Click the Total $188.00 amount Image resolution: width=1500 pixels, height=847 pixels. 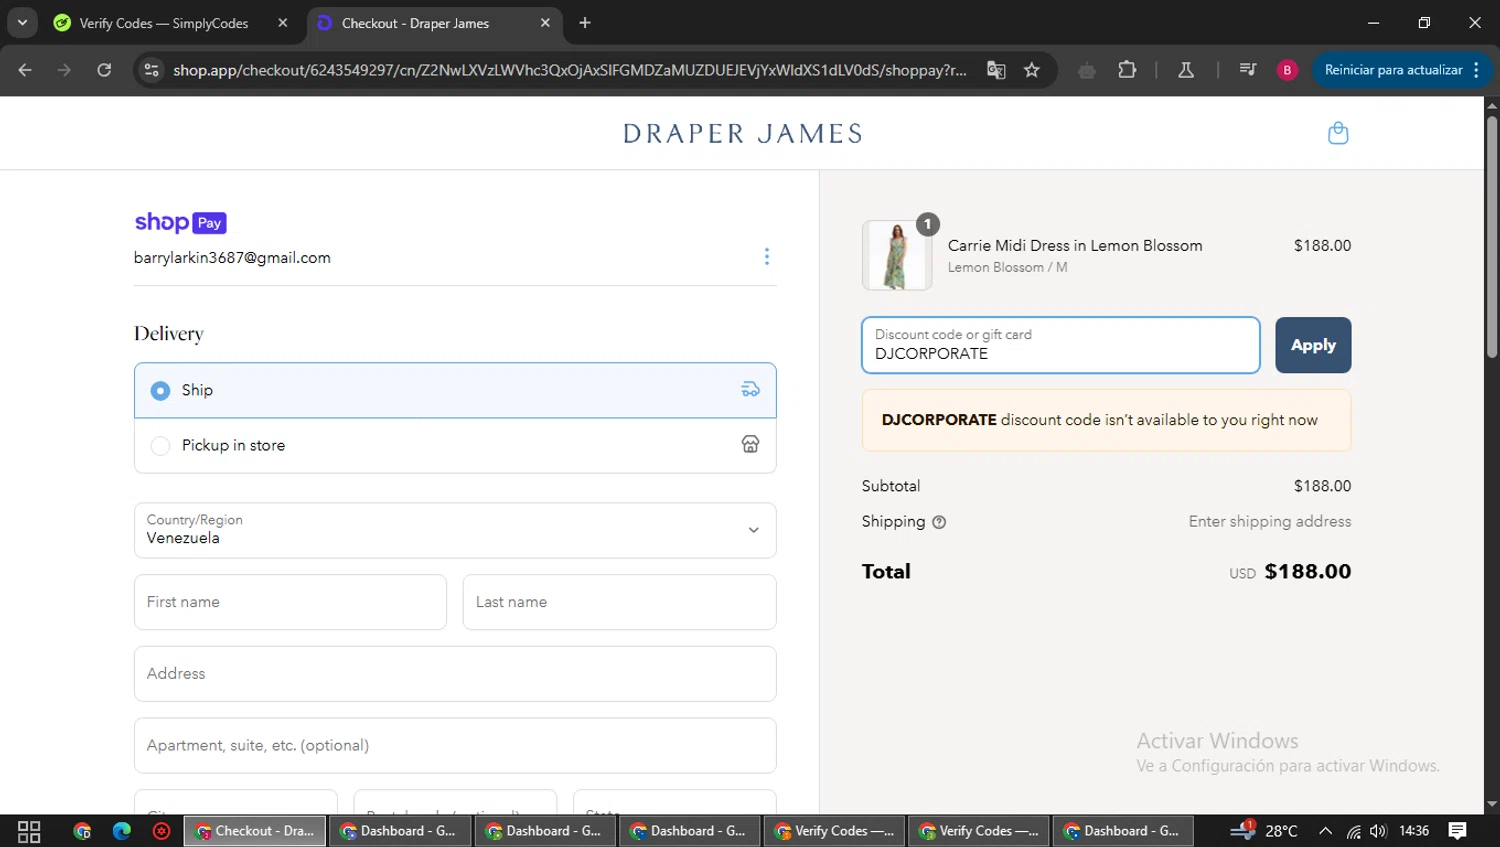1308,572
